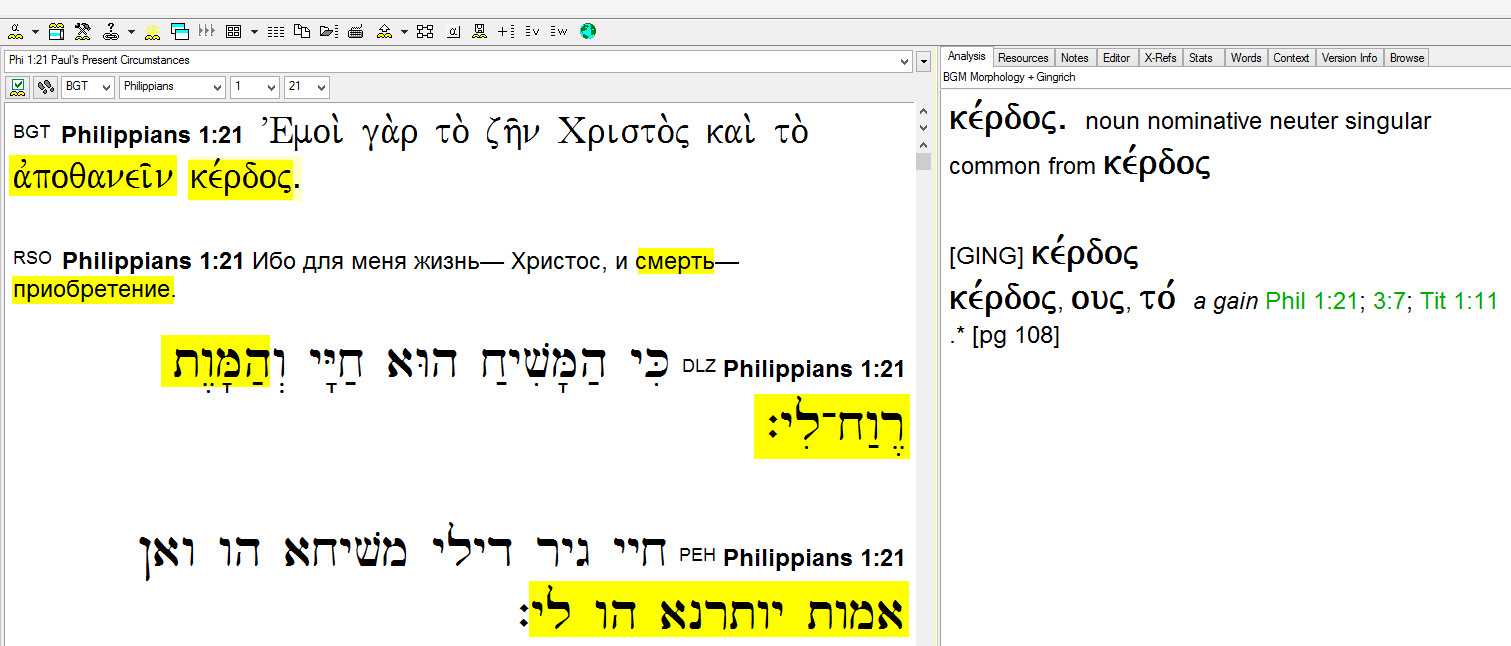The width and height of the screenshot is (1511, 646).
Task: Click the three vertical arrows column icon
Action: (207, 31)
